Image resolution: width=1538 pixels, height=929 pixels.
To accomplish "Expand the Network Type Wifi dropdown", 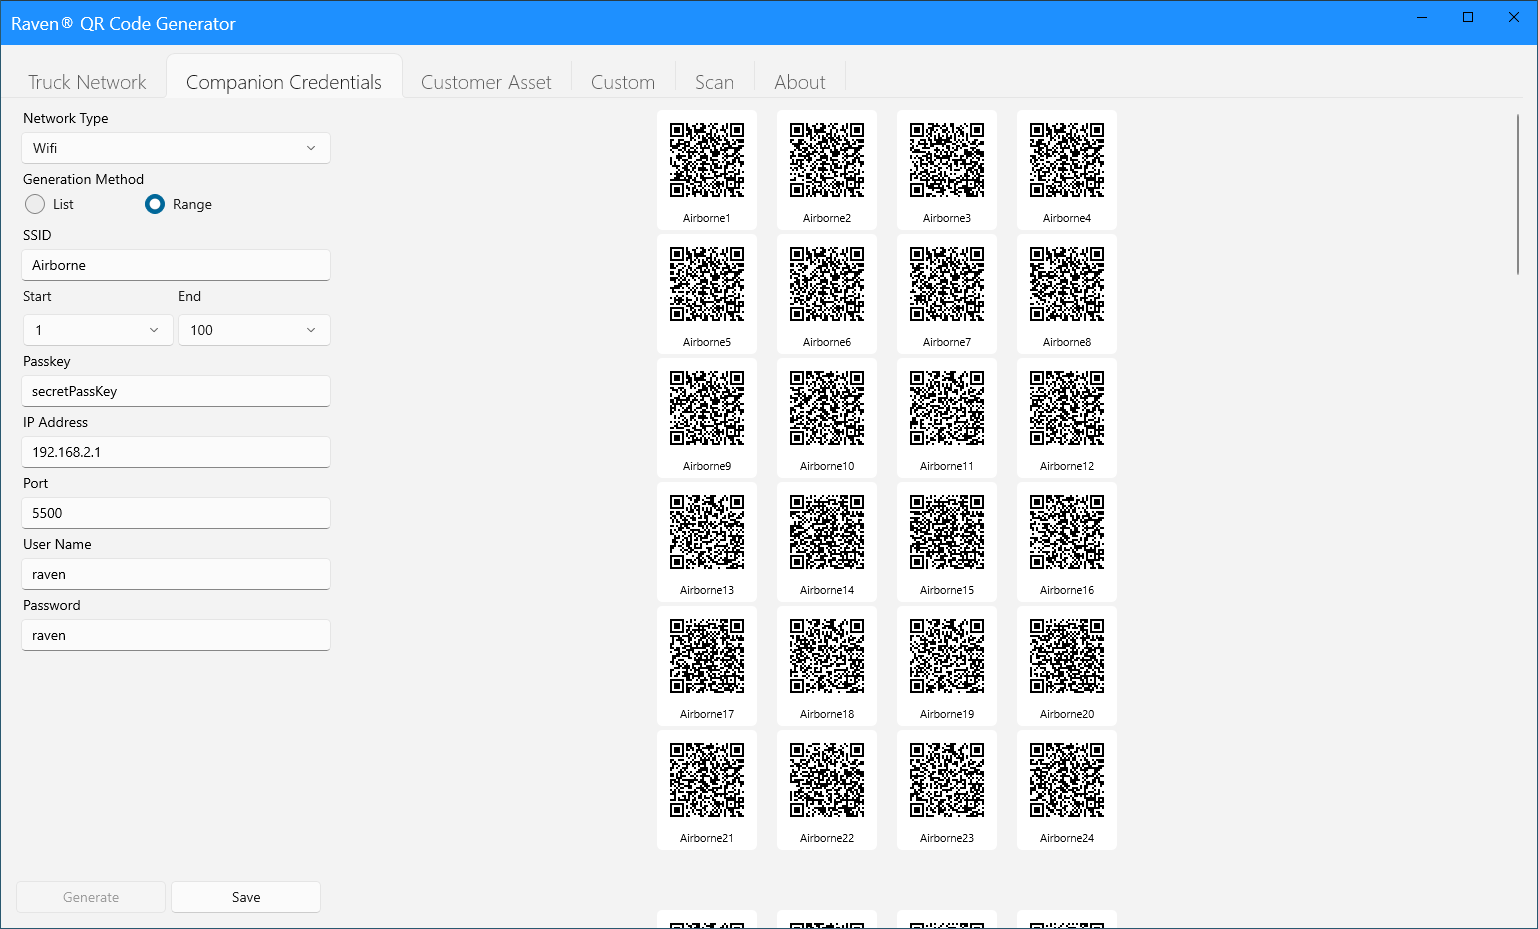I will pyautogui.click(x=176, y=148).
